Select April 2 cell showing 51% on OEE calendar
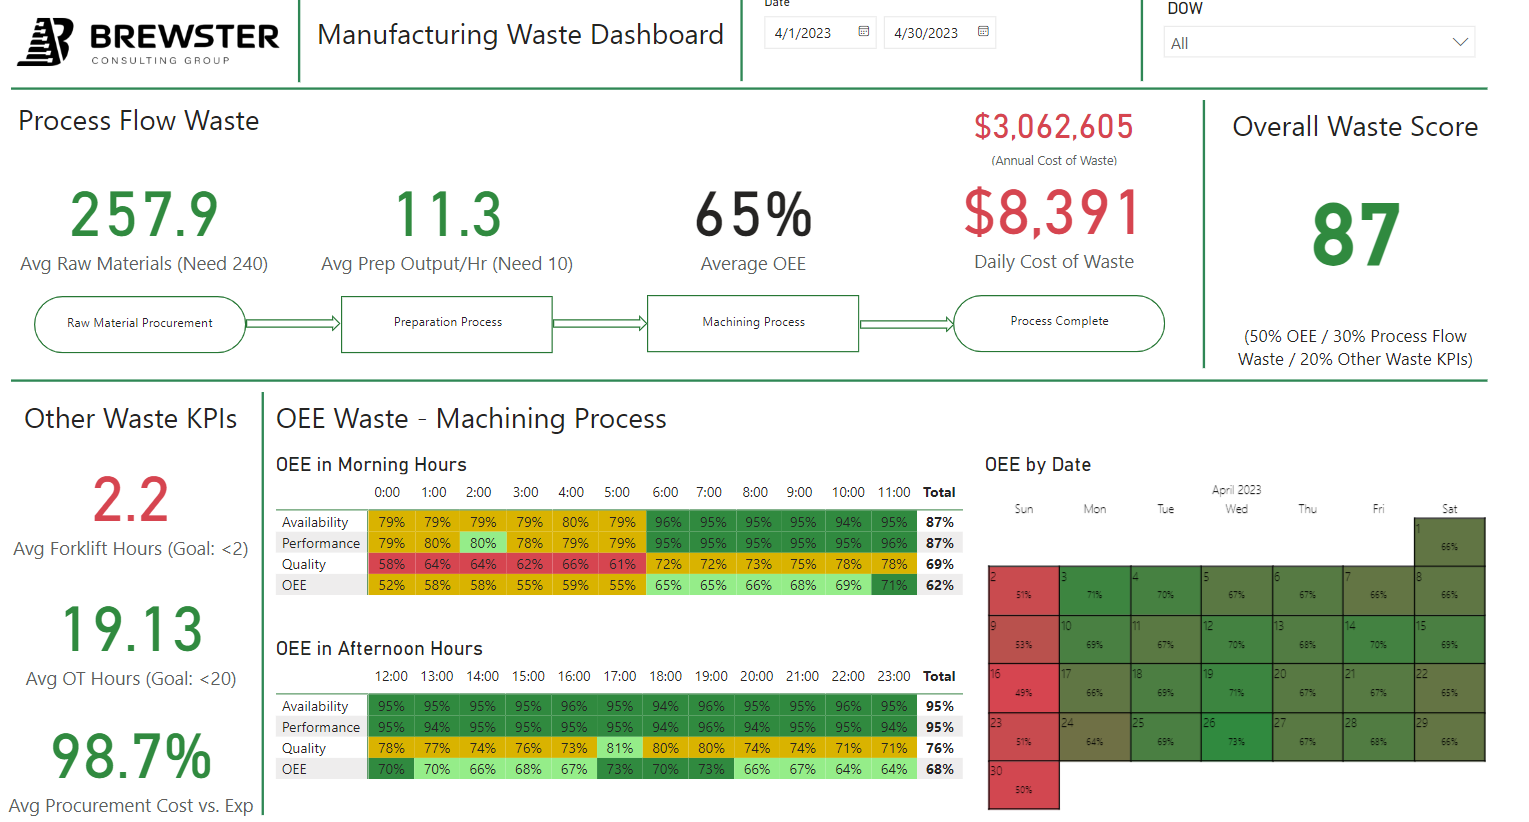Image resolution: width=1529 pixels, height=822 pixels. click(x=1023, y=590)
